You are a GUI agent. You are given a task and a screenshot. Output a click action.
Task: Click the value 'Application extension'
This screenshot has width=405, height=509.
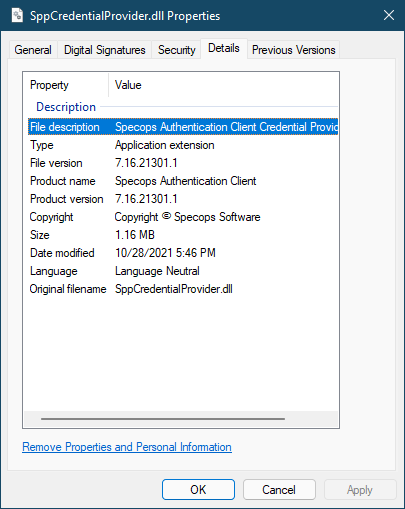(x=165, y=145)
